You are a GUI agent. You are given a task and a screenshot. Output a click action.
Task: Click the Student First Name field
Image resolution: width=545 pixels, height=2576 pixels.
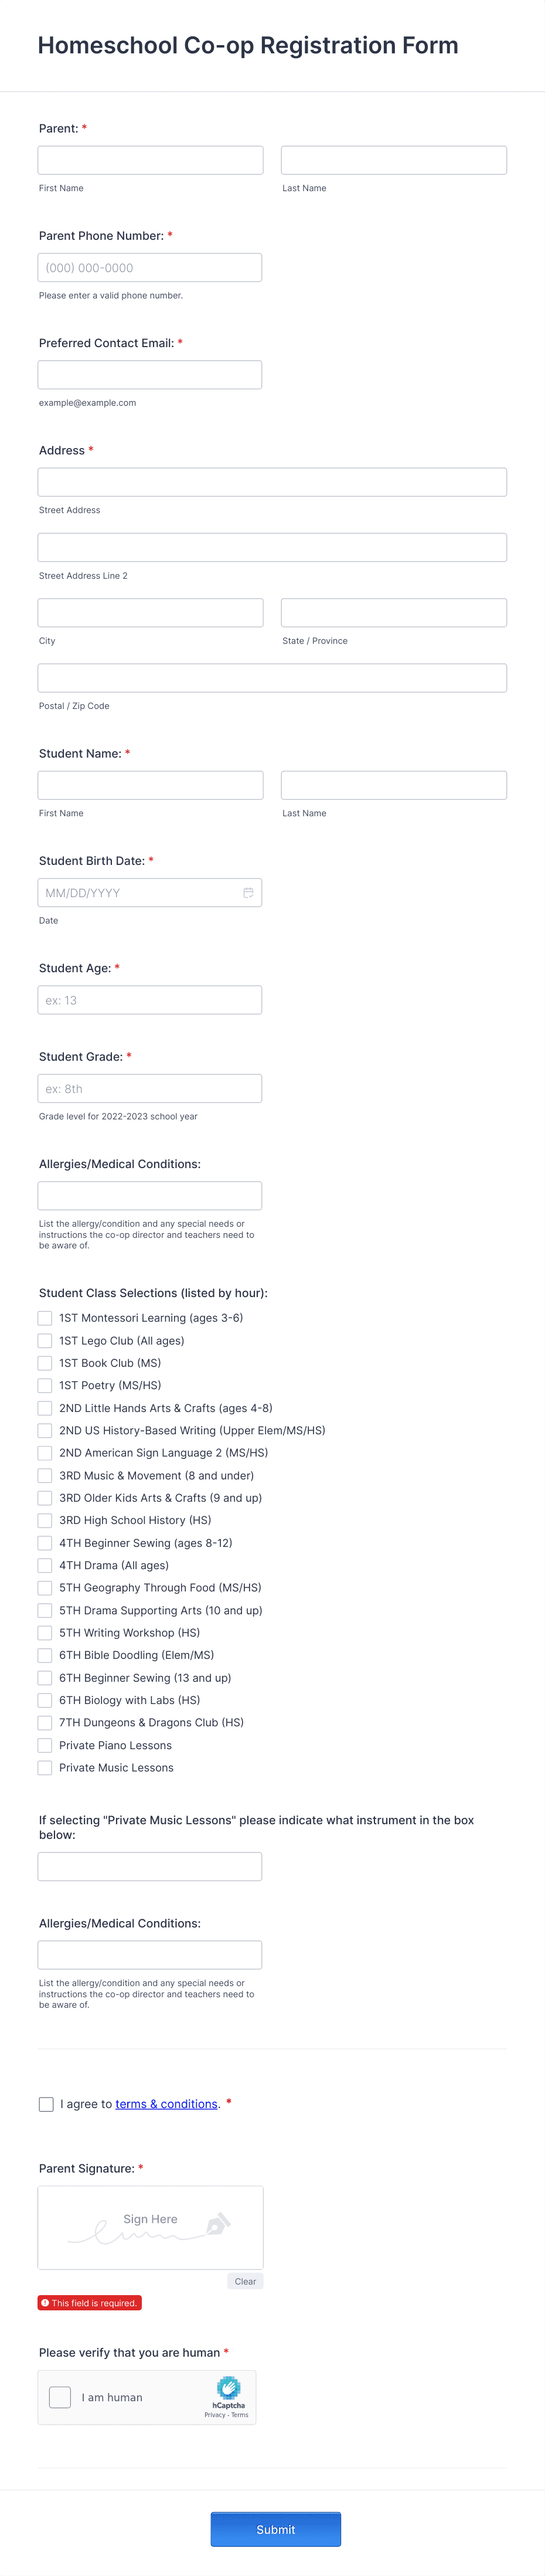pos(150,784)
